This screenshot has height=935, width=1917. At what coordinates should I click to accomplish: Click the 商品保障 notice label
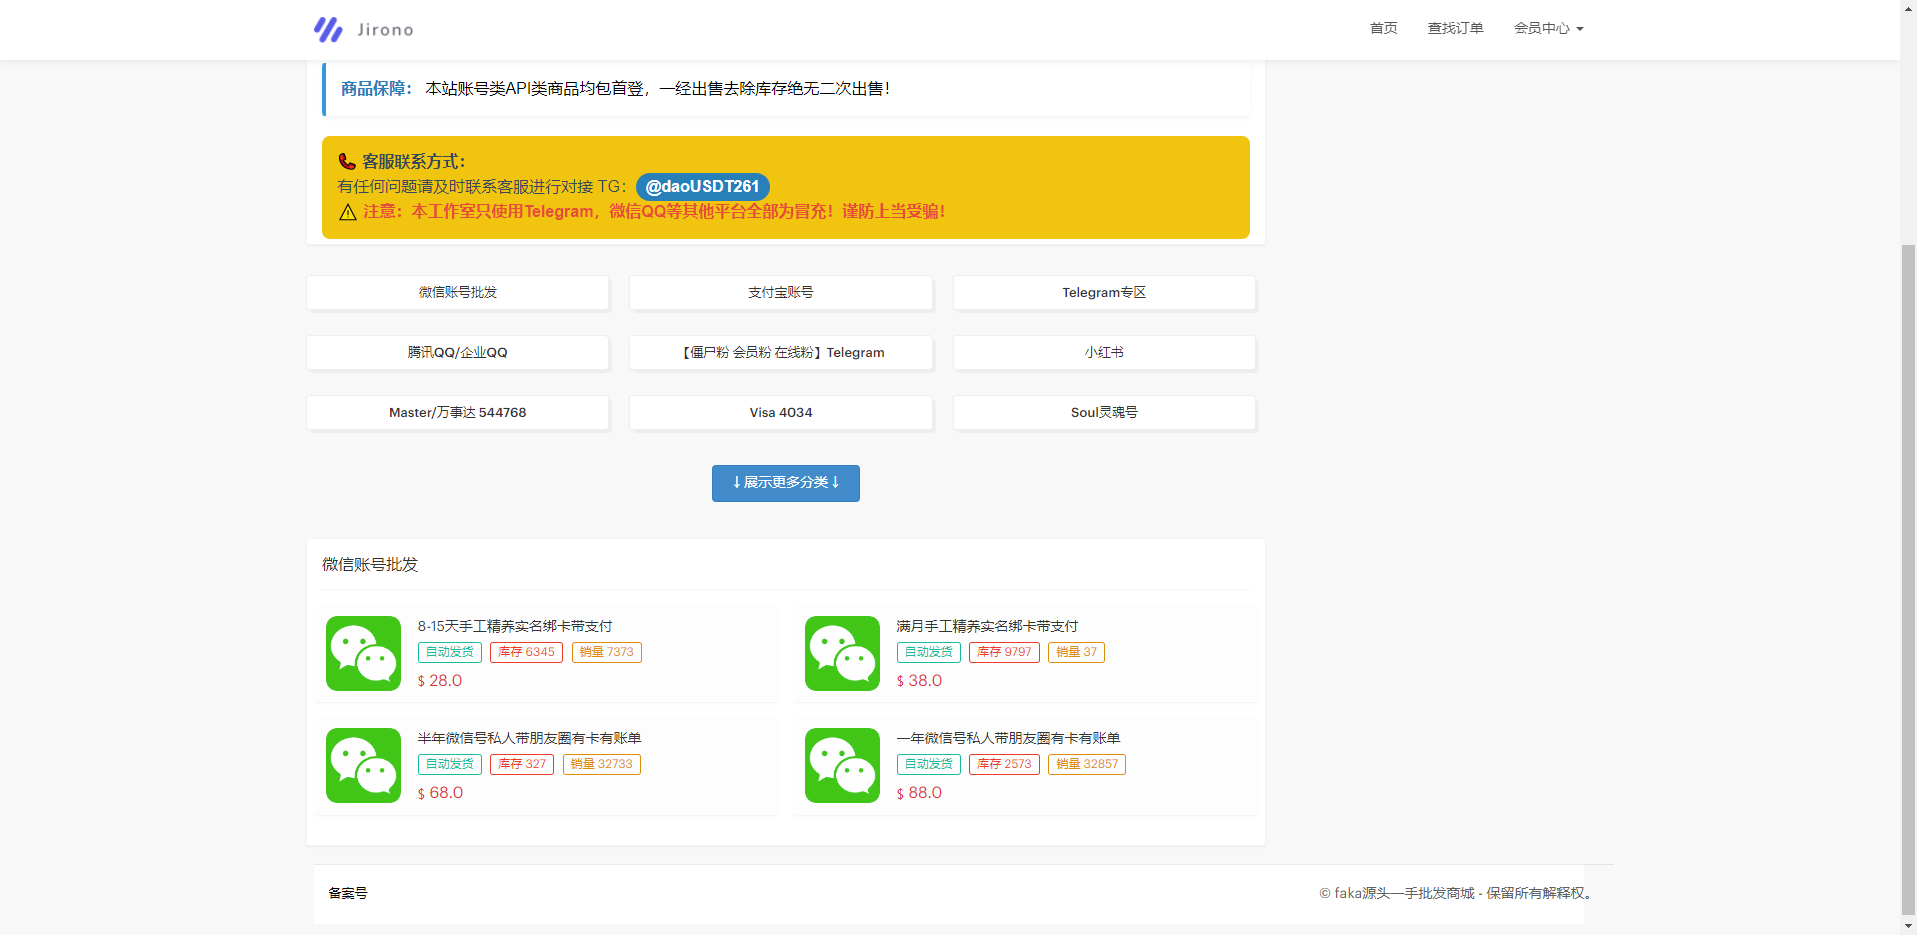click(x=377, y=89)
